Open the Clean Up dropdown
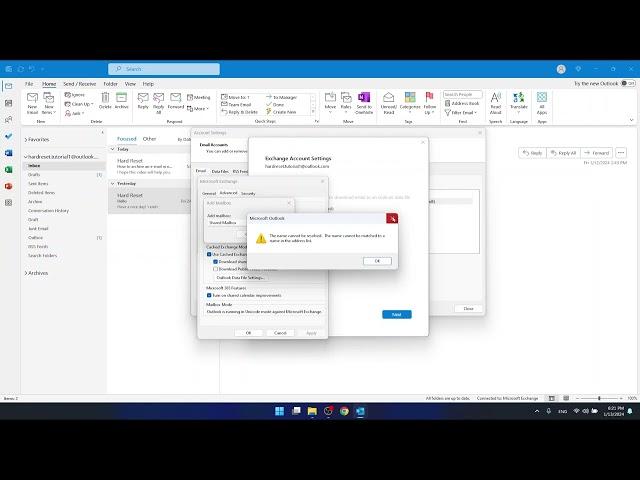The width and height of the screenshot is (640, 480). point(79,104)
